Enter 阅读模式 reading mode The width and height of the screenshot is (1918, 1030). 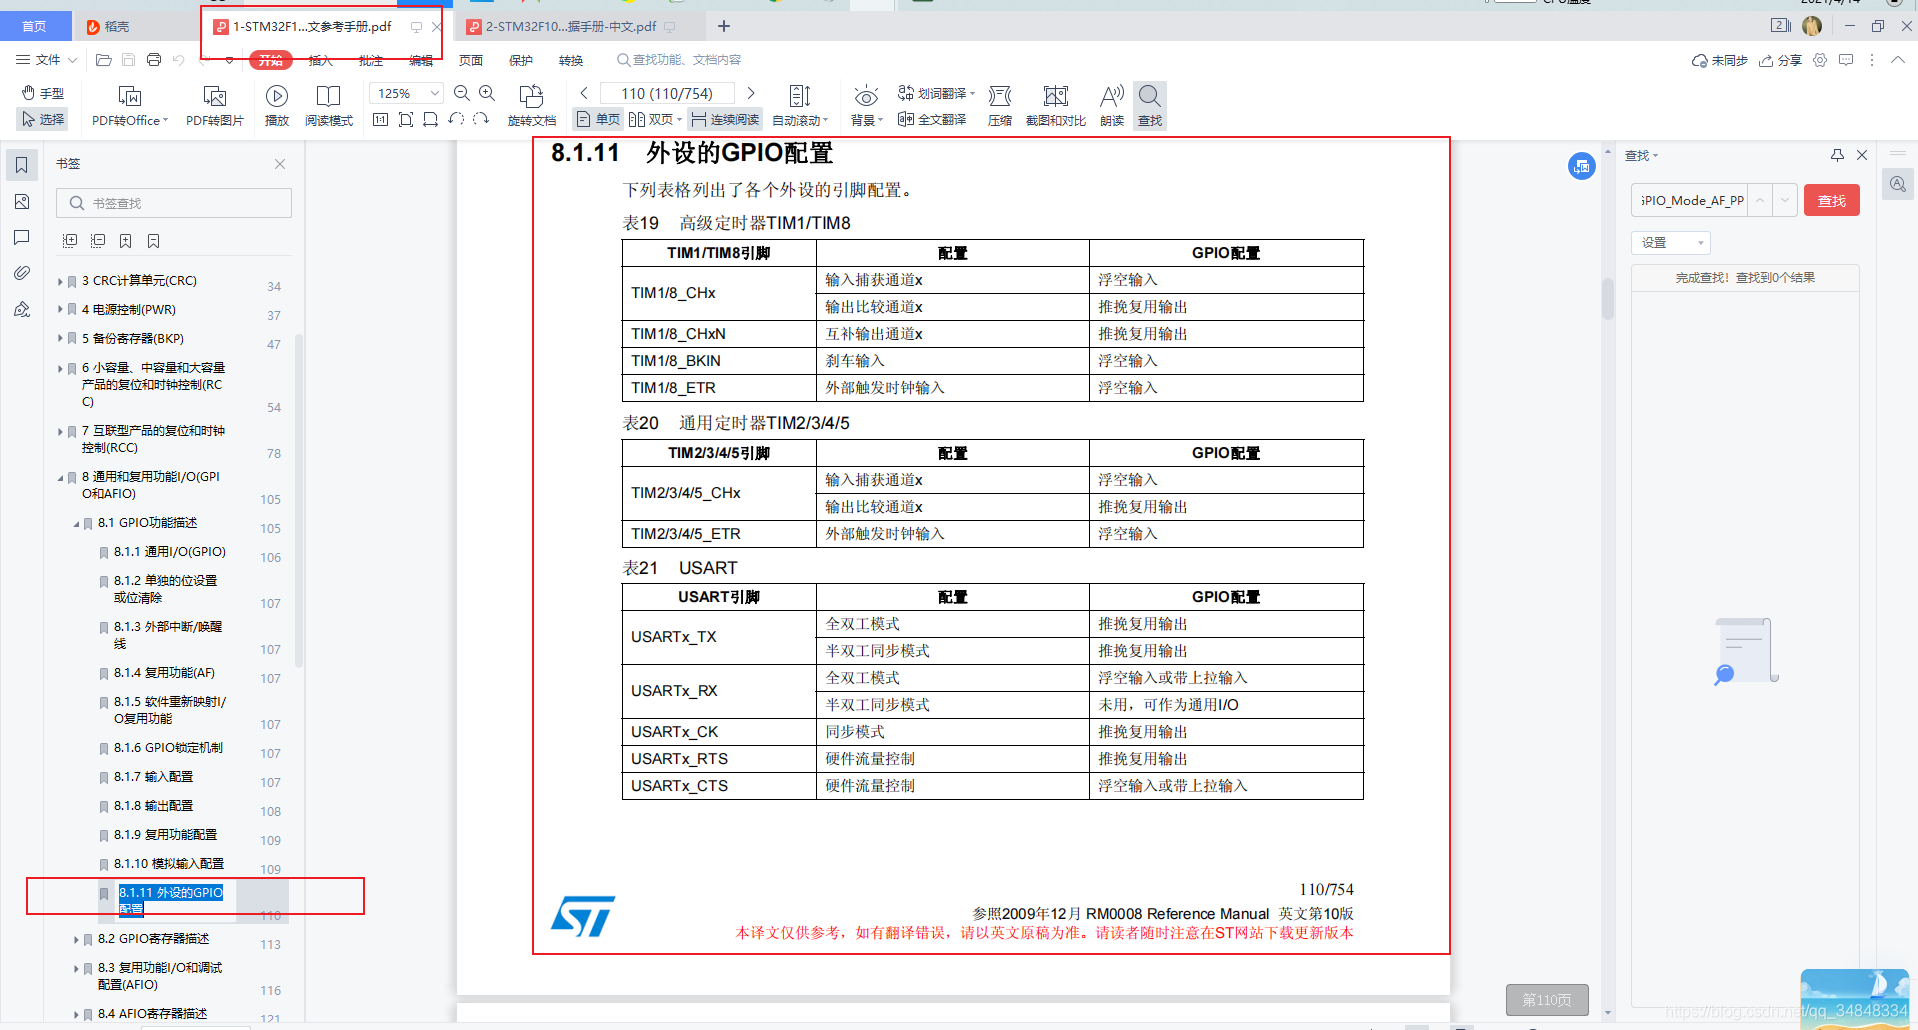coord(328,105)
